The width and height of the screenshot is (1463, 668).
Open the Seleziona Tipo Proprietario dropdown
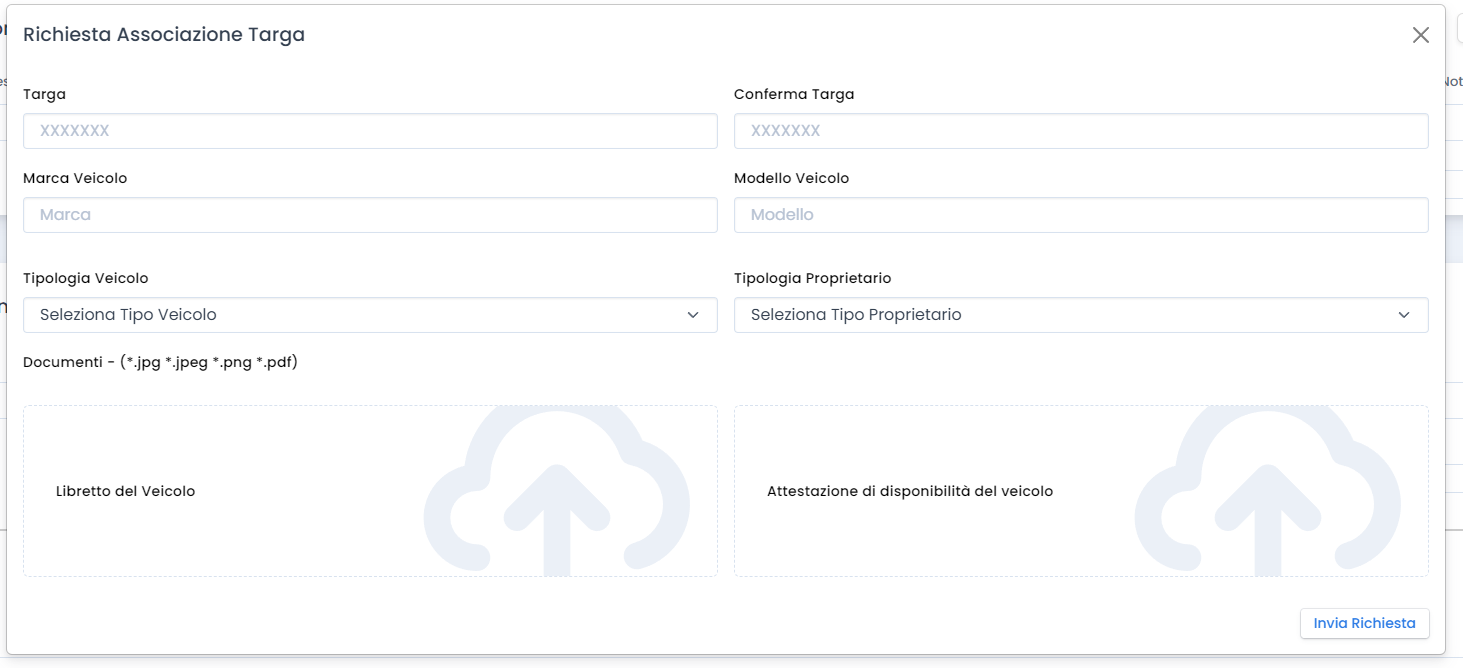click(x=1080, y=315)
